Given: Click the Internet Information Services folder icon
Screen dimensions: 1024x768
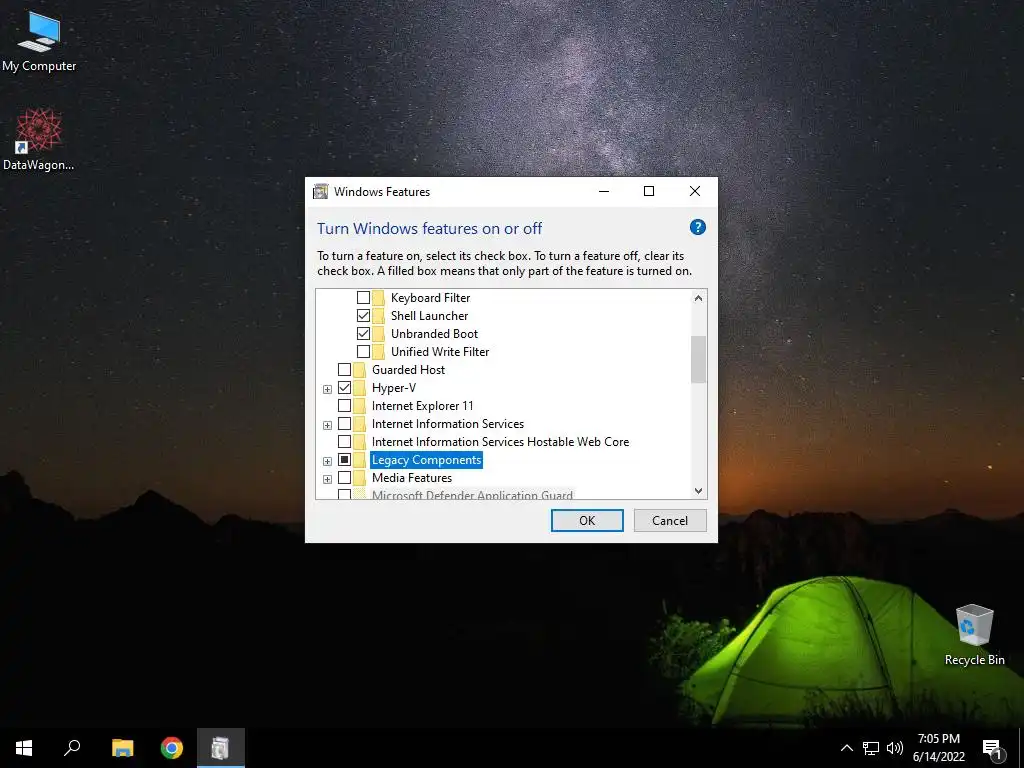Looking at the screenshot, I should [x=360, y=424].
